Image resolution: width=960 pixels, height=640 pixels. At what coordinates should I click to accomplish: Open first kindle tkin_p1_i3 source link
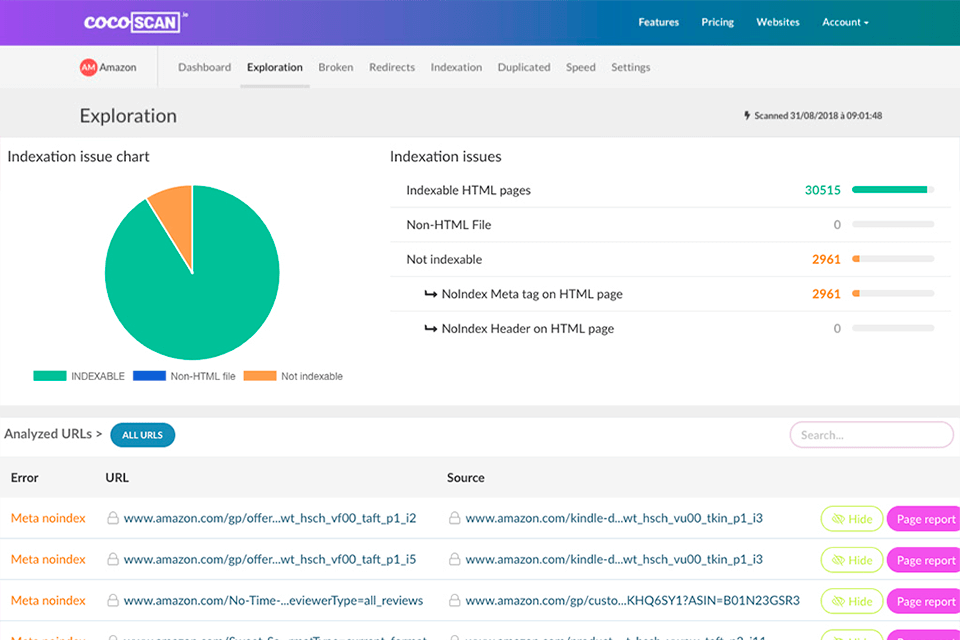(614, 518)
